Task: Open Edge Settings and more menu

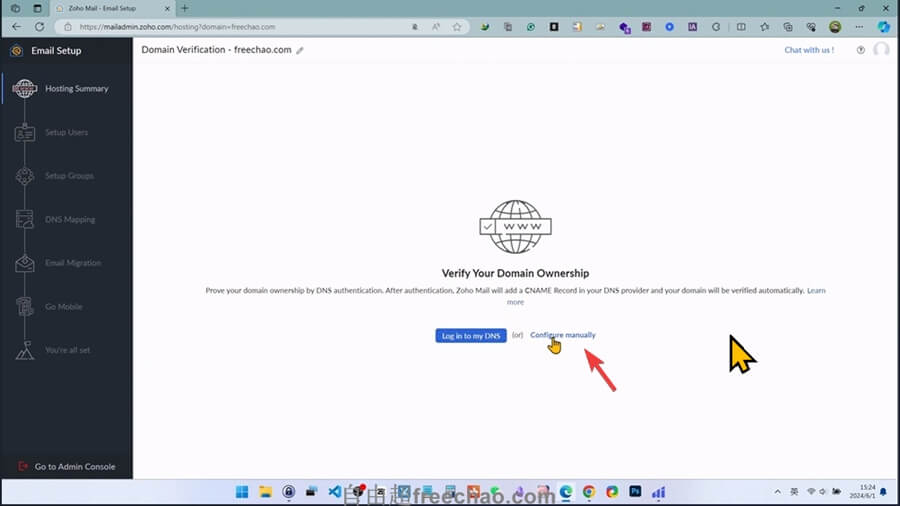Action: click(x=859, y=27)
